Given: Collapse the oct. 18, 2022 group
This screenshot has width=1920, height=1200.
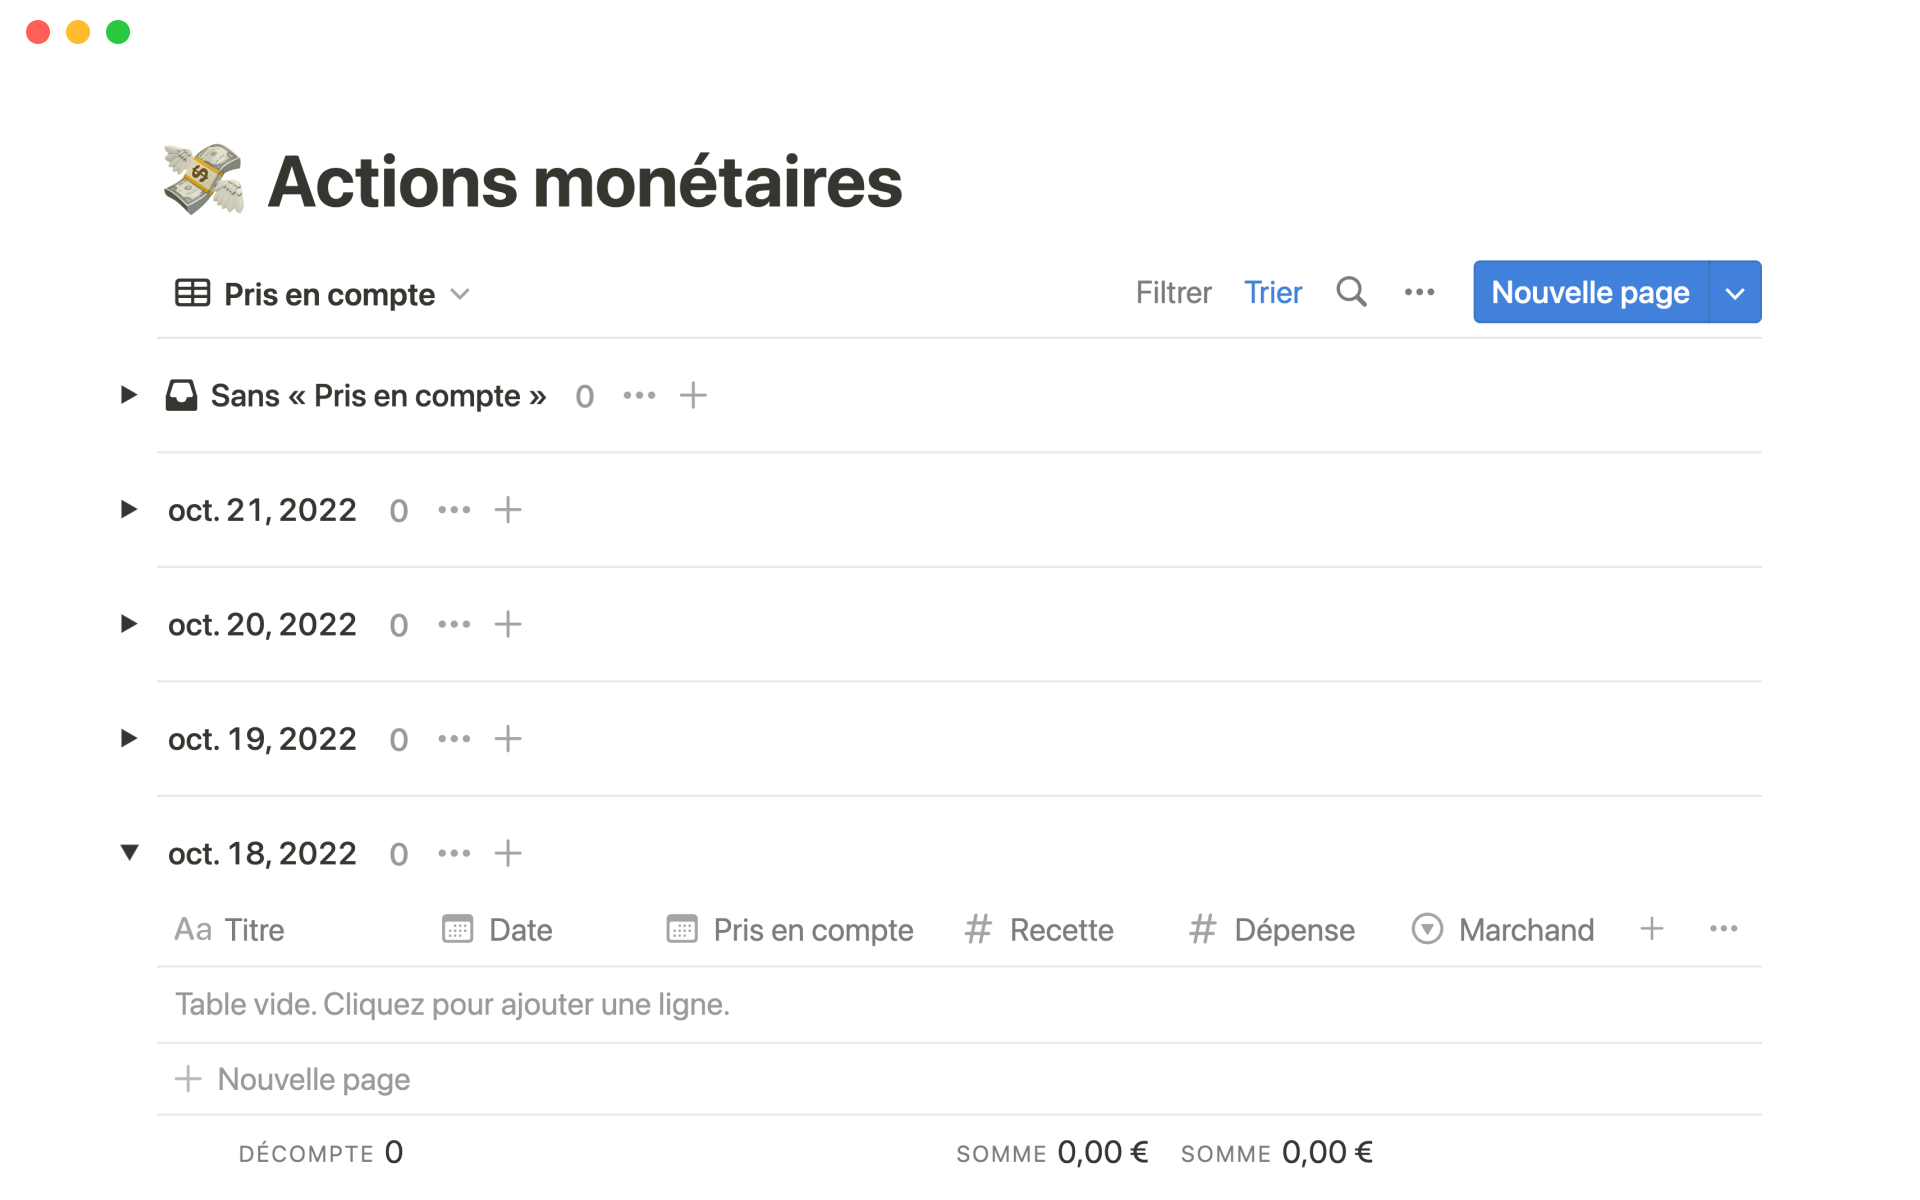Looking at the screenshot, I should click(129, 853).
